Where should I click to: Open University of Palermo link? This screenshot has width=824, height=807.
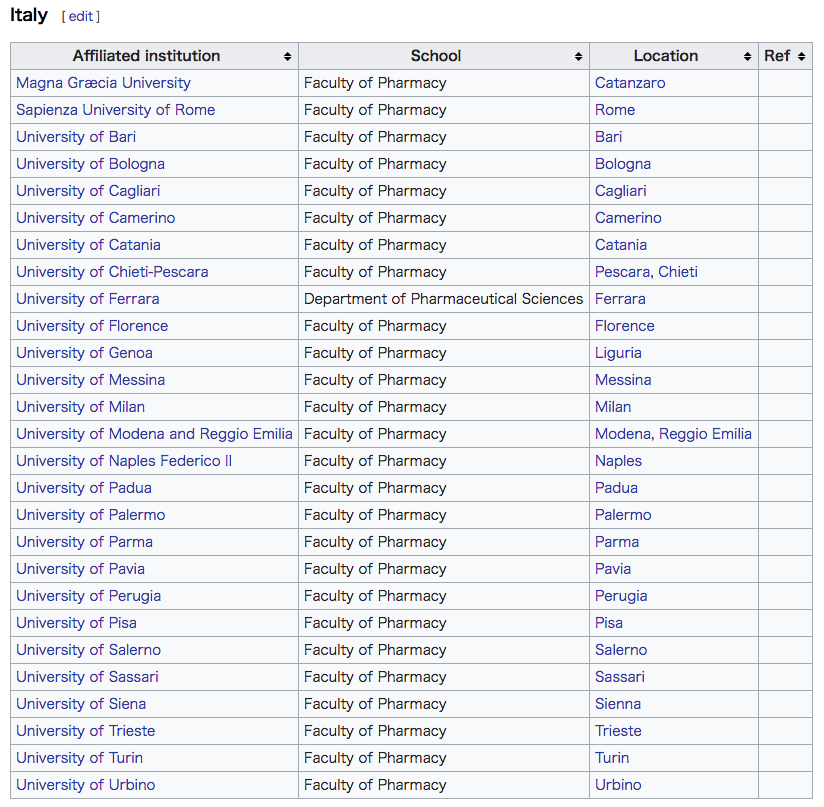point(91,515)
